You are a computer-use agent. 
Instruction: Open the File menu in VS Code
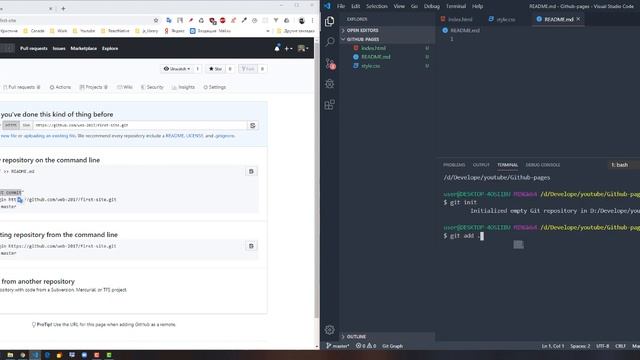[341, 6]
